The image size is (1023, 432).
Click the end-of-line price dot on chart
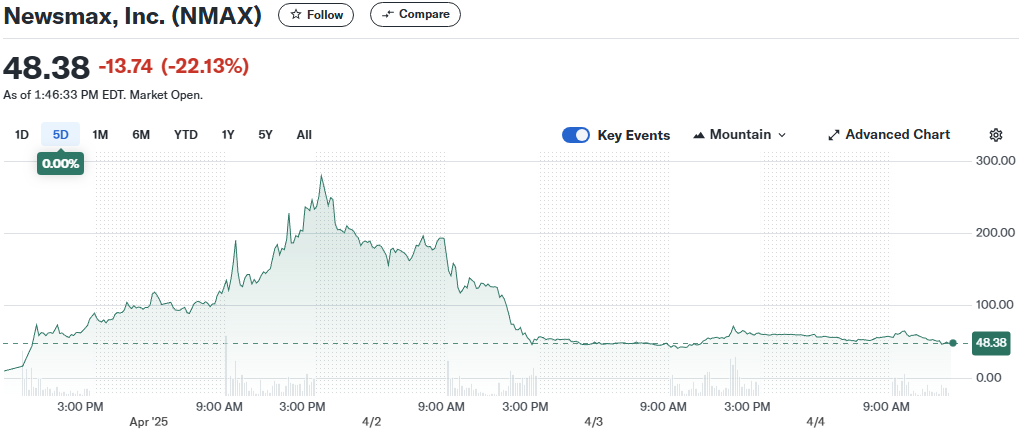[x=953, y=343]
